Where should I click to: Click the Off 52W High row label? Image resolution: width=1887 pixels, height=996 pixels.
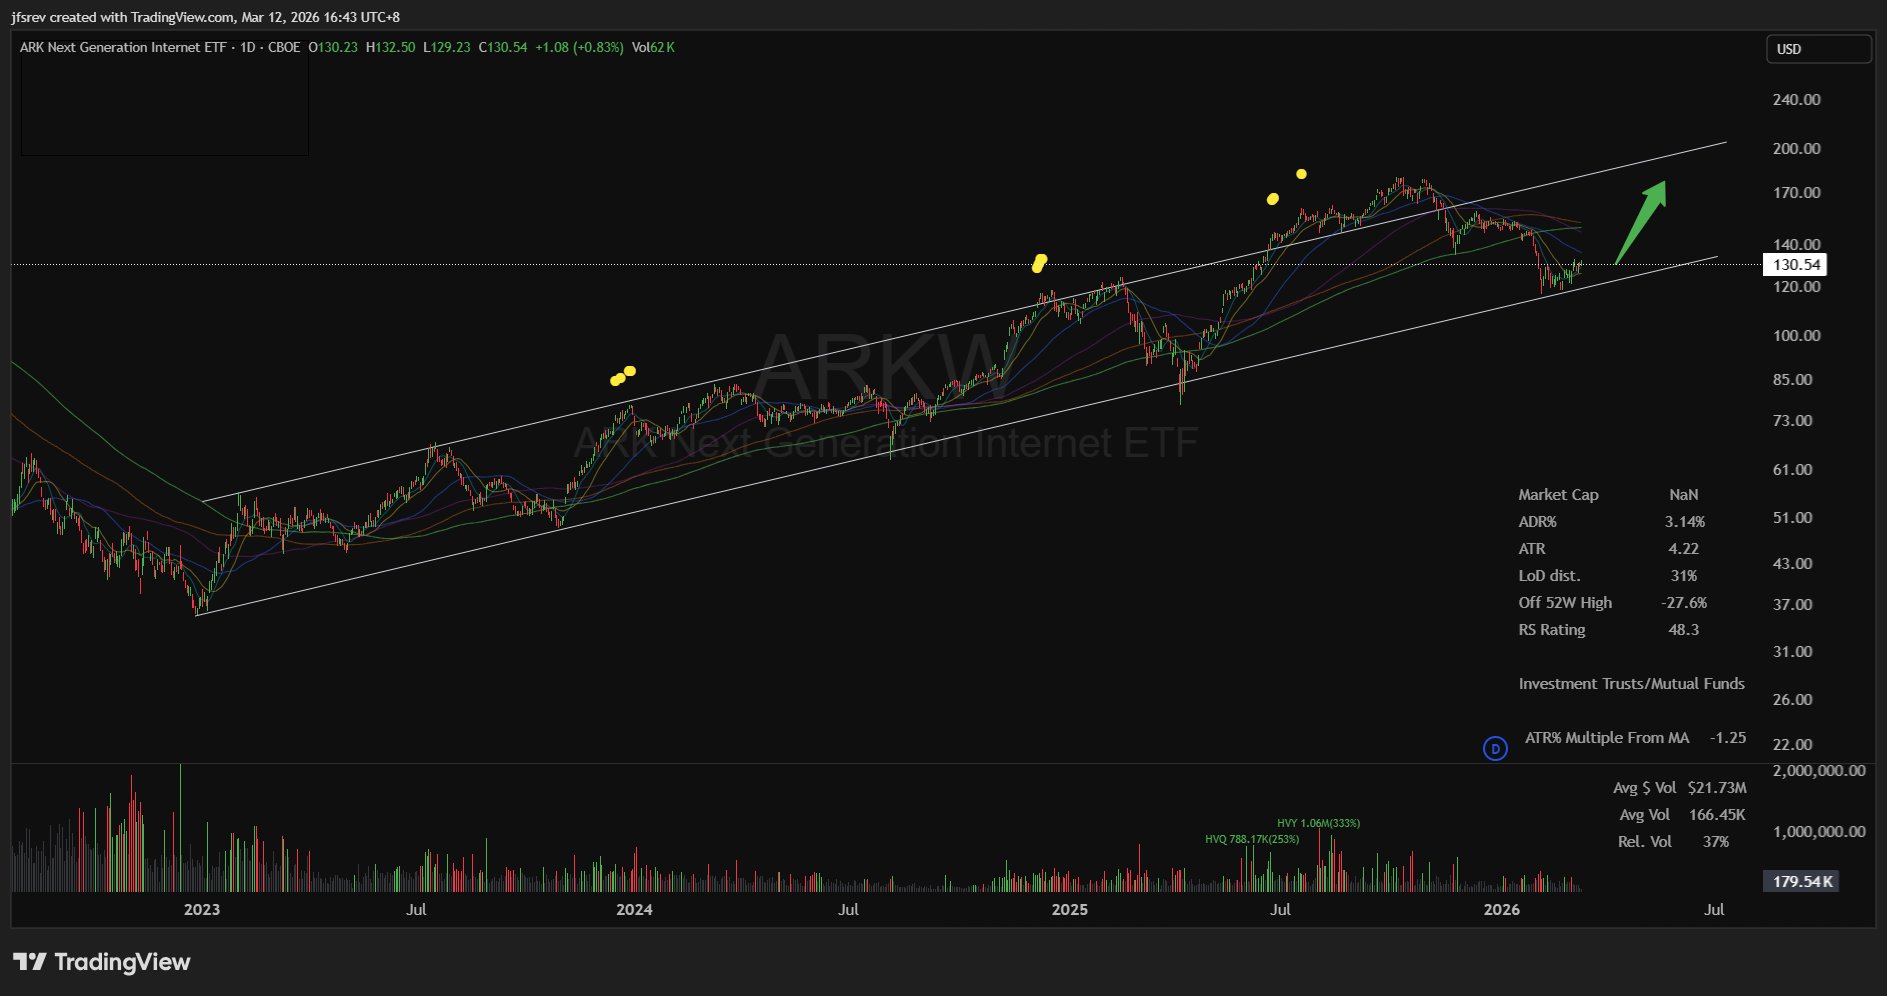point(1565,602)
